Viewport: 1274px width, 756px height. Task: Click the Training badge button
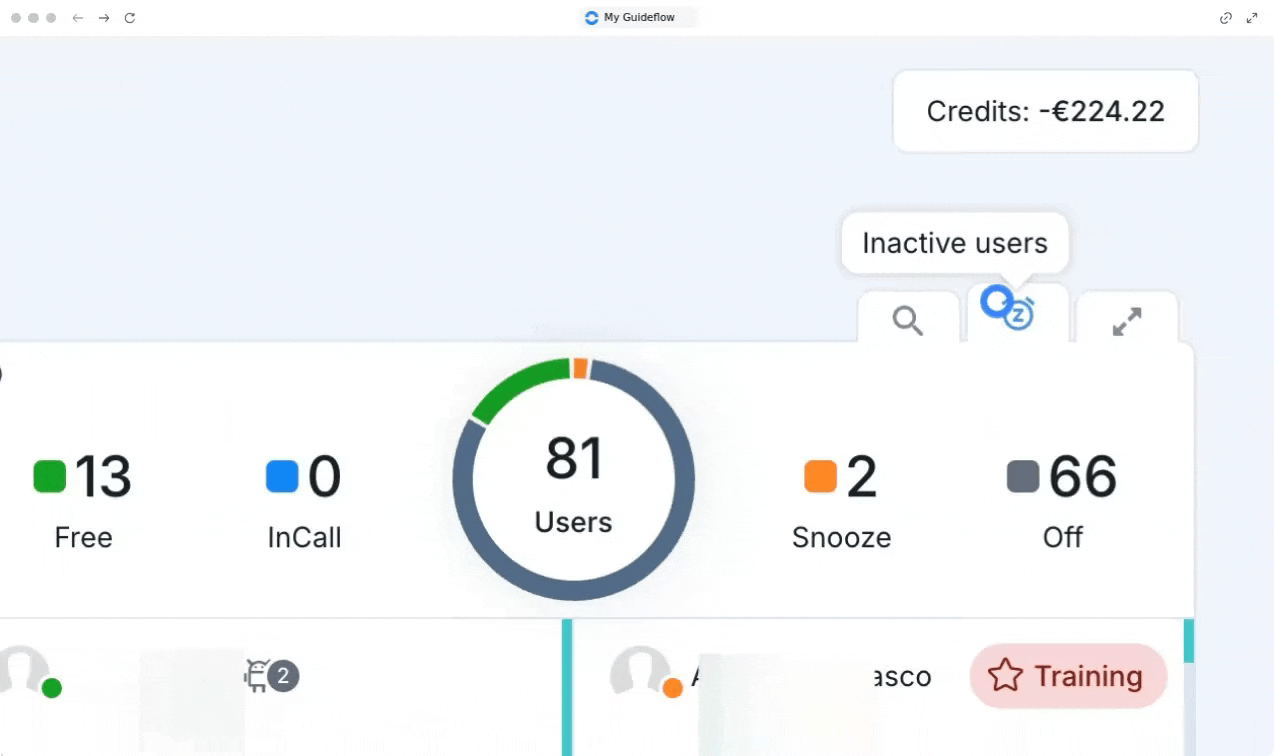coord(1067,676)
